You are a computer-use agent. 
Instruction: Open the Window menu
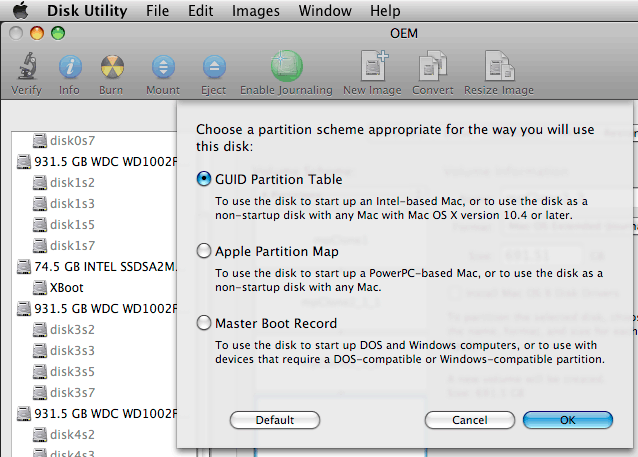pos(325,11)
